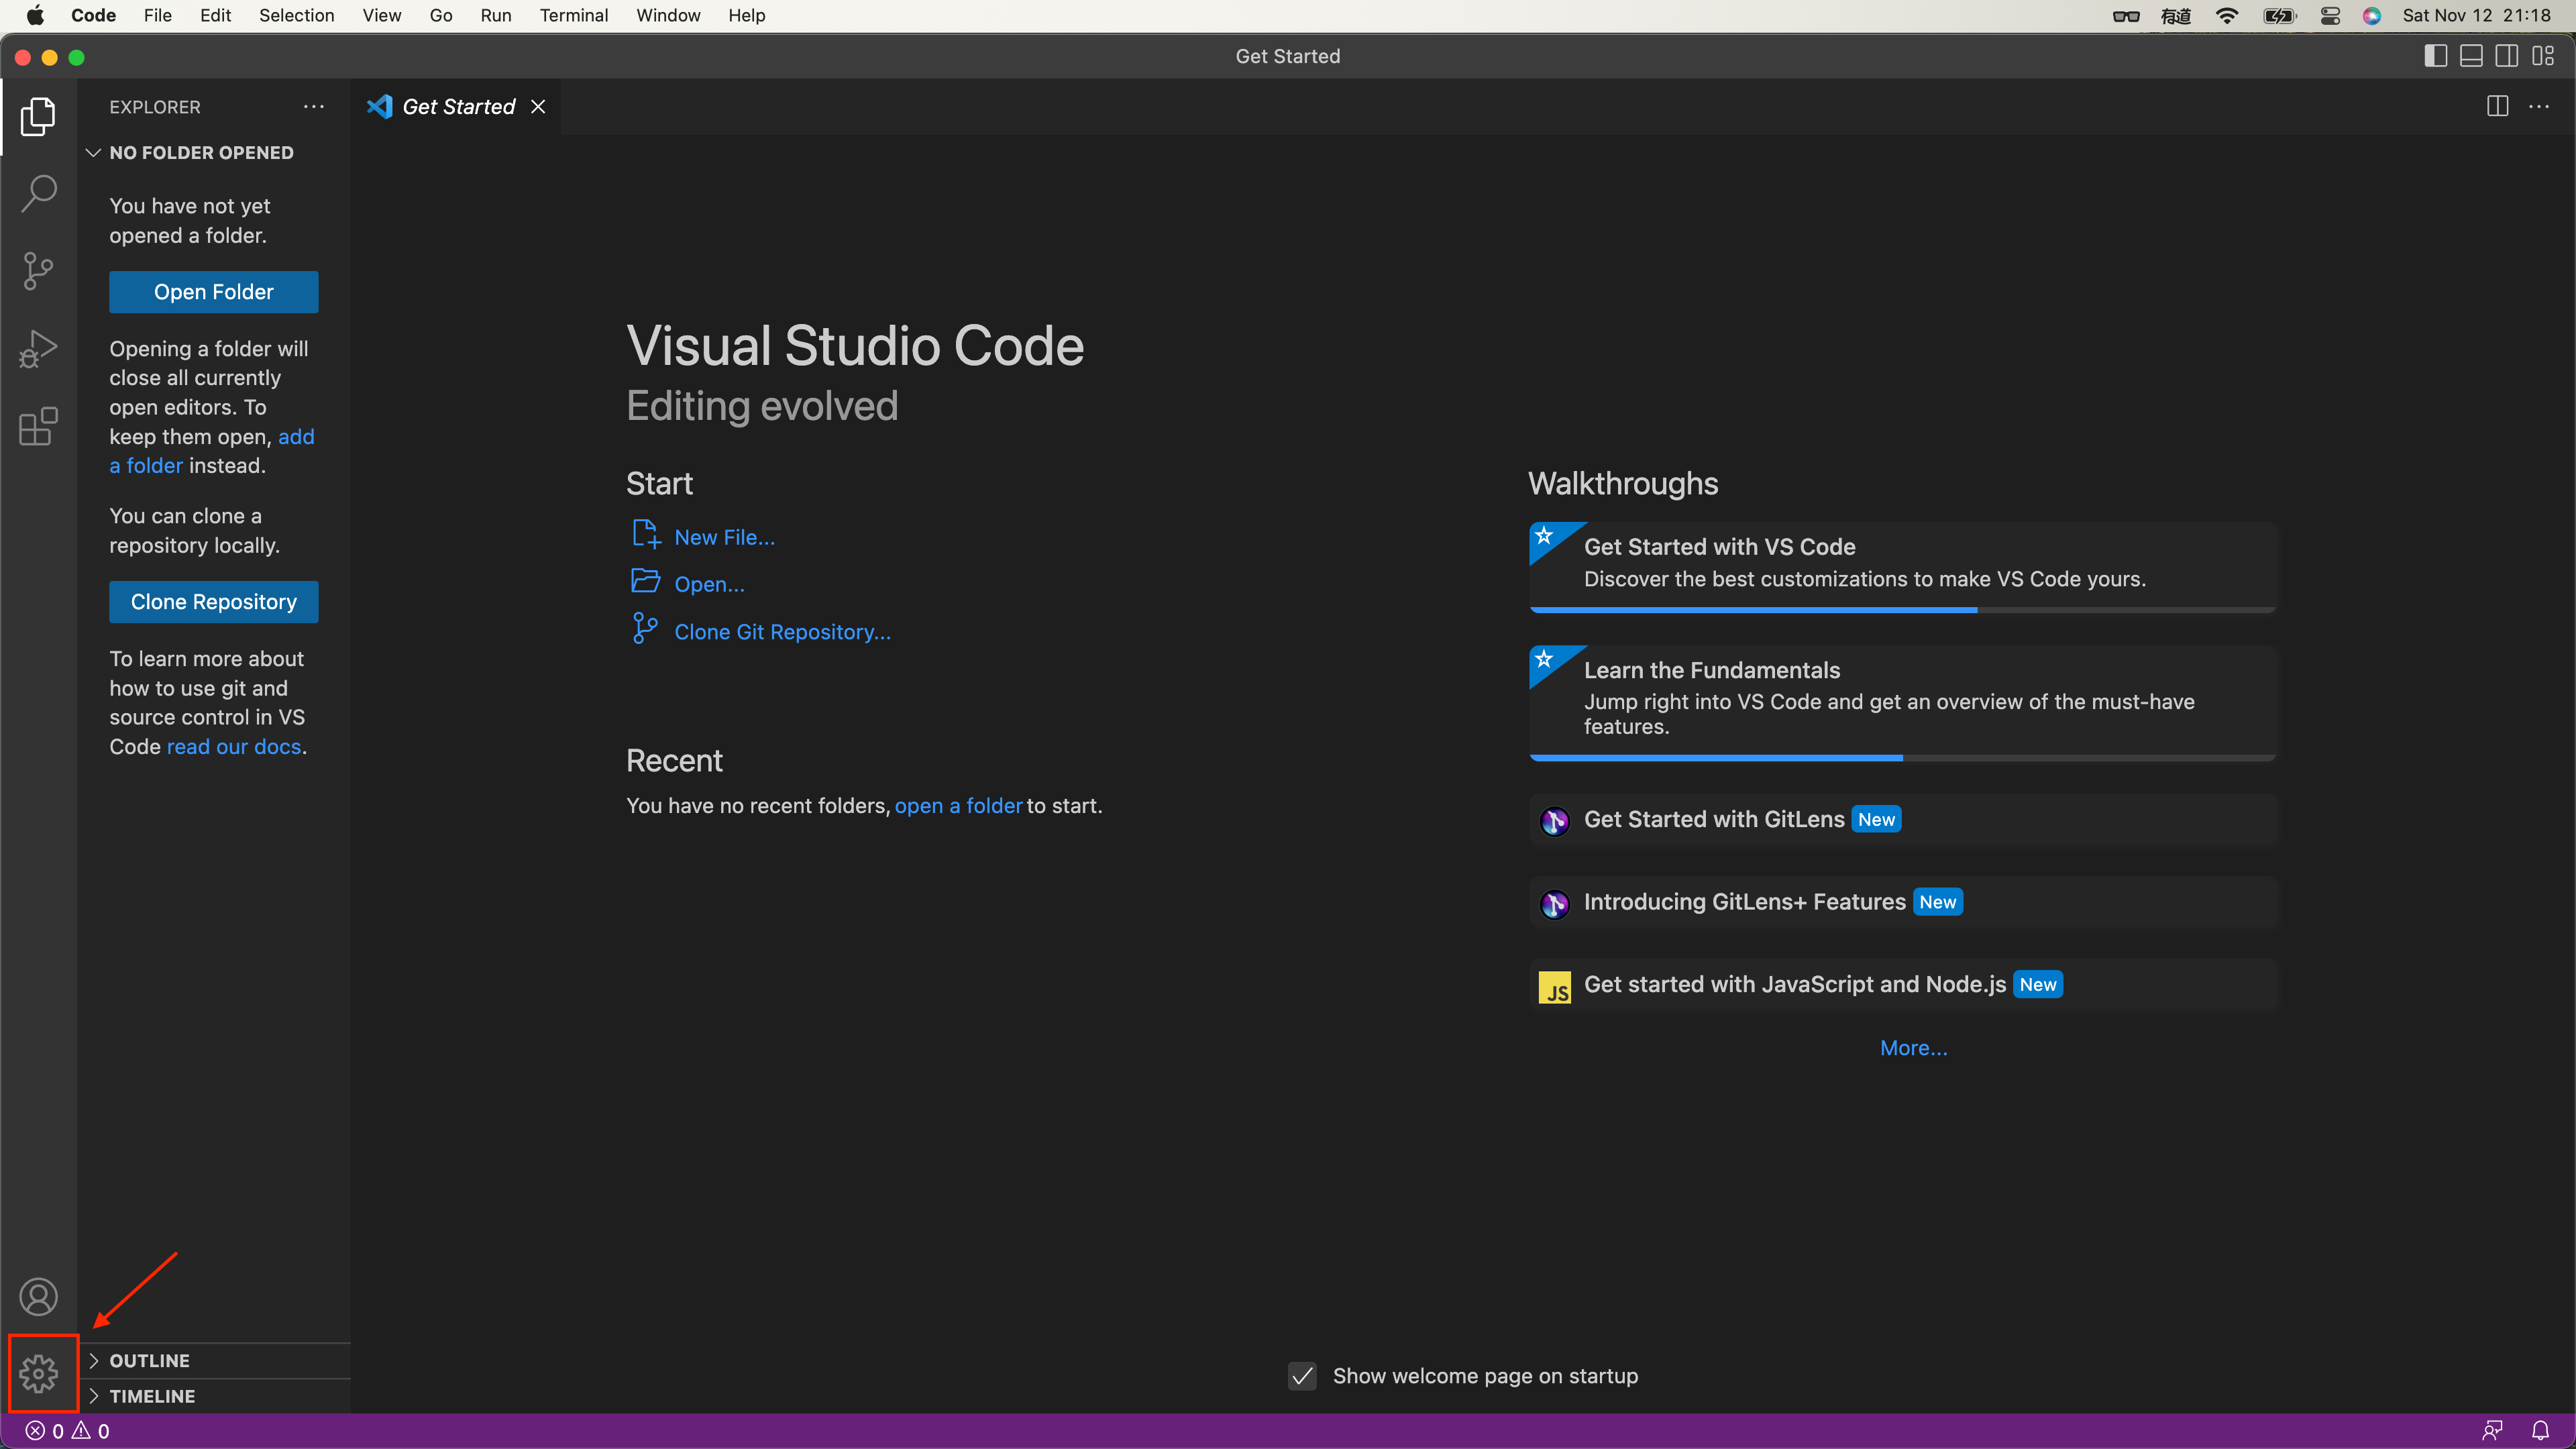This screenshot has width=2576, height=1449.
Task: Click the Open Folder button
Action: click(213, 292)
